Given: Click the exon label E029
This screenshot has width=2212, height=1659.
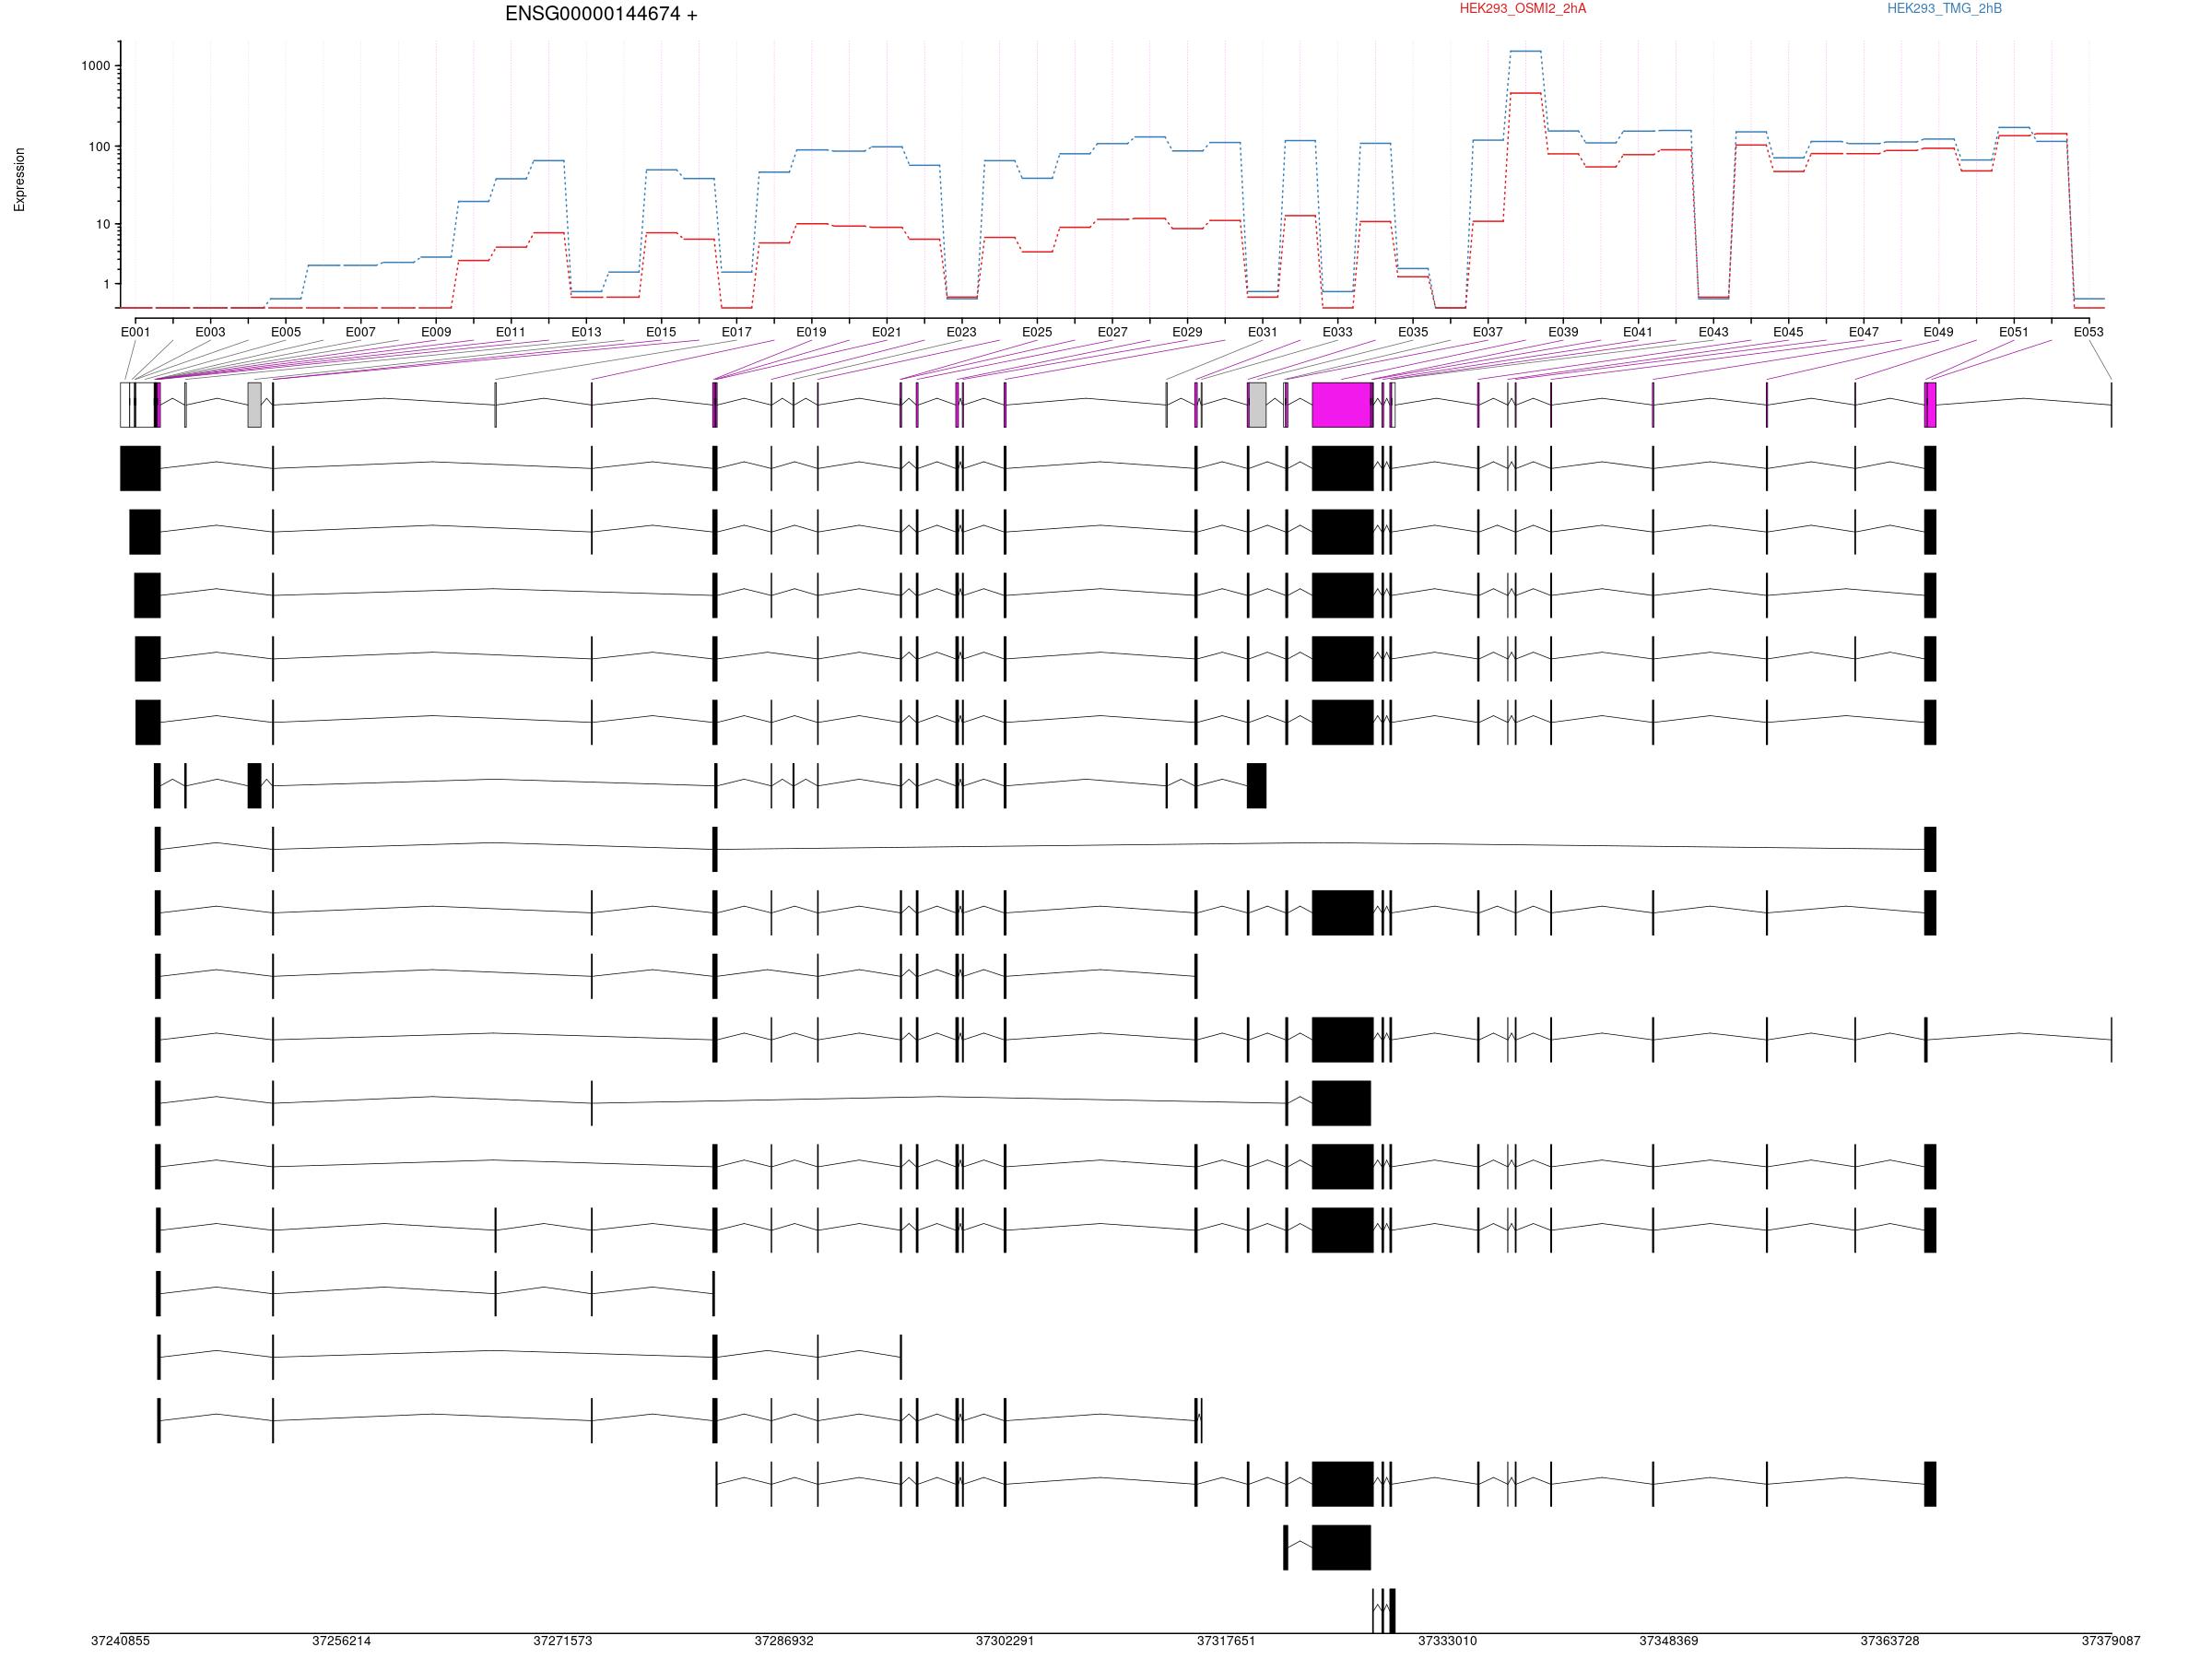Looking at the screenshot, I should pyautogui.click(x=1188, y=332).
